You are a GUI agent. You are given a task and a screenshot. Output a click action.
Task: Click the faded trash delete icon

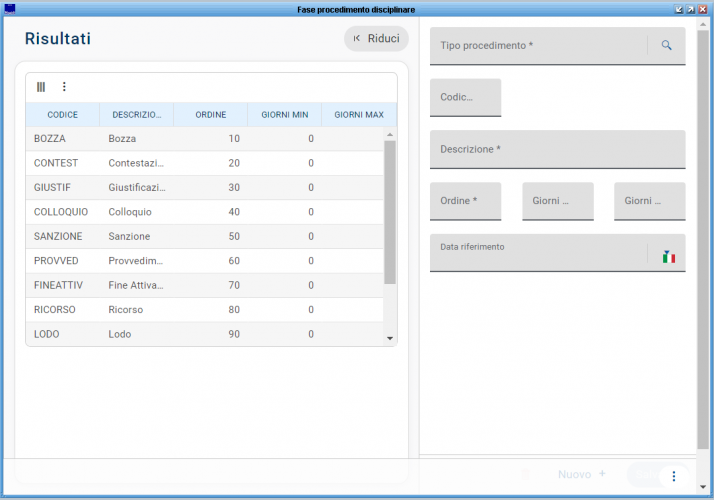click(x=525, y=474)
